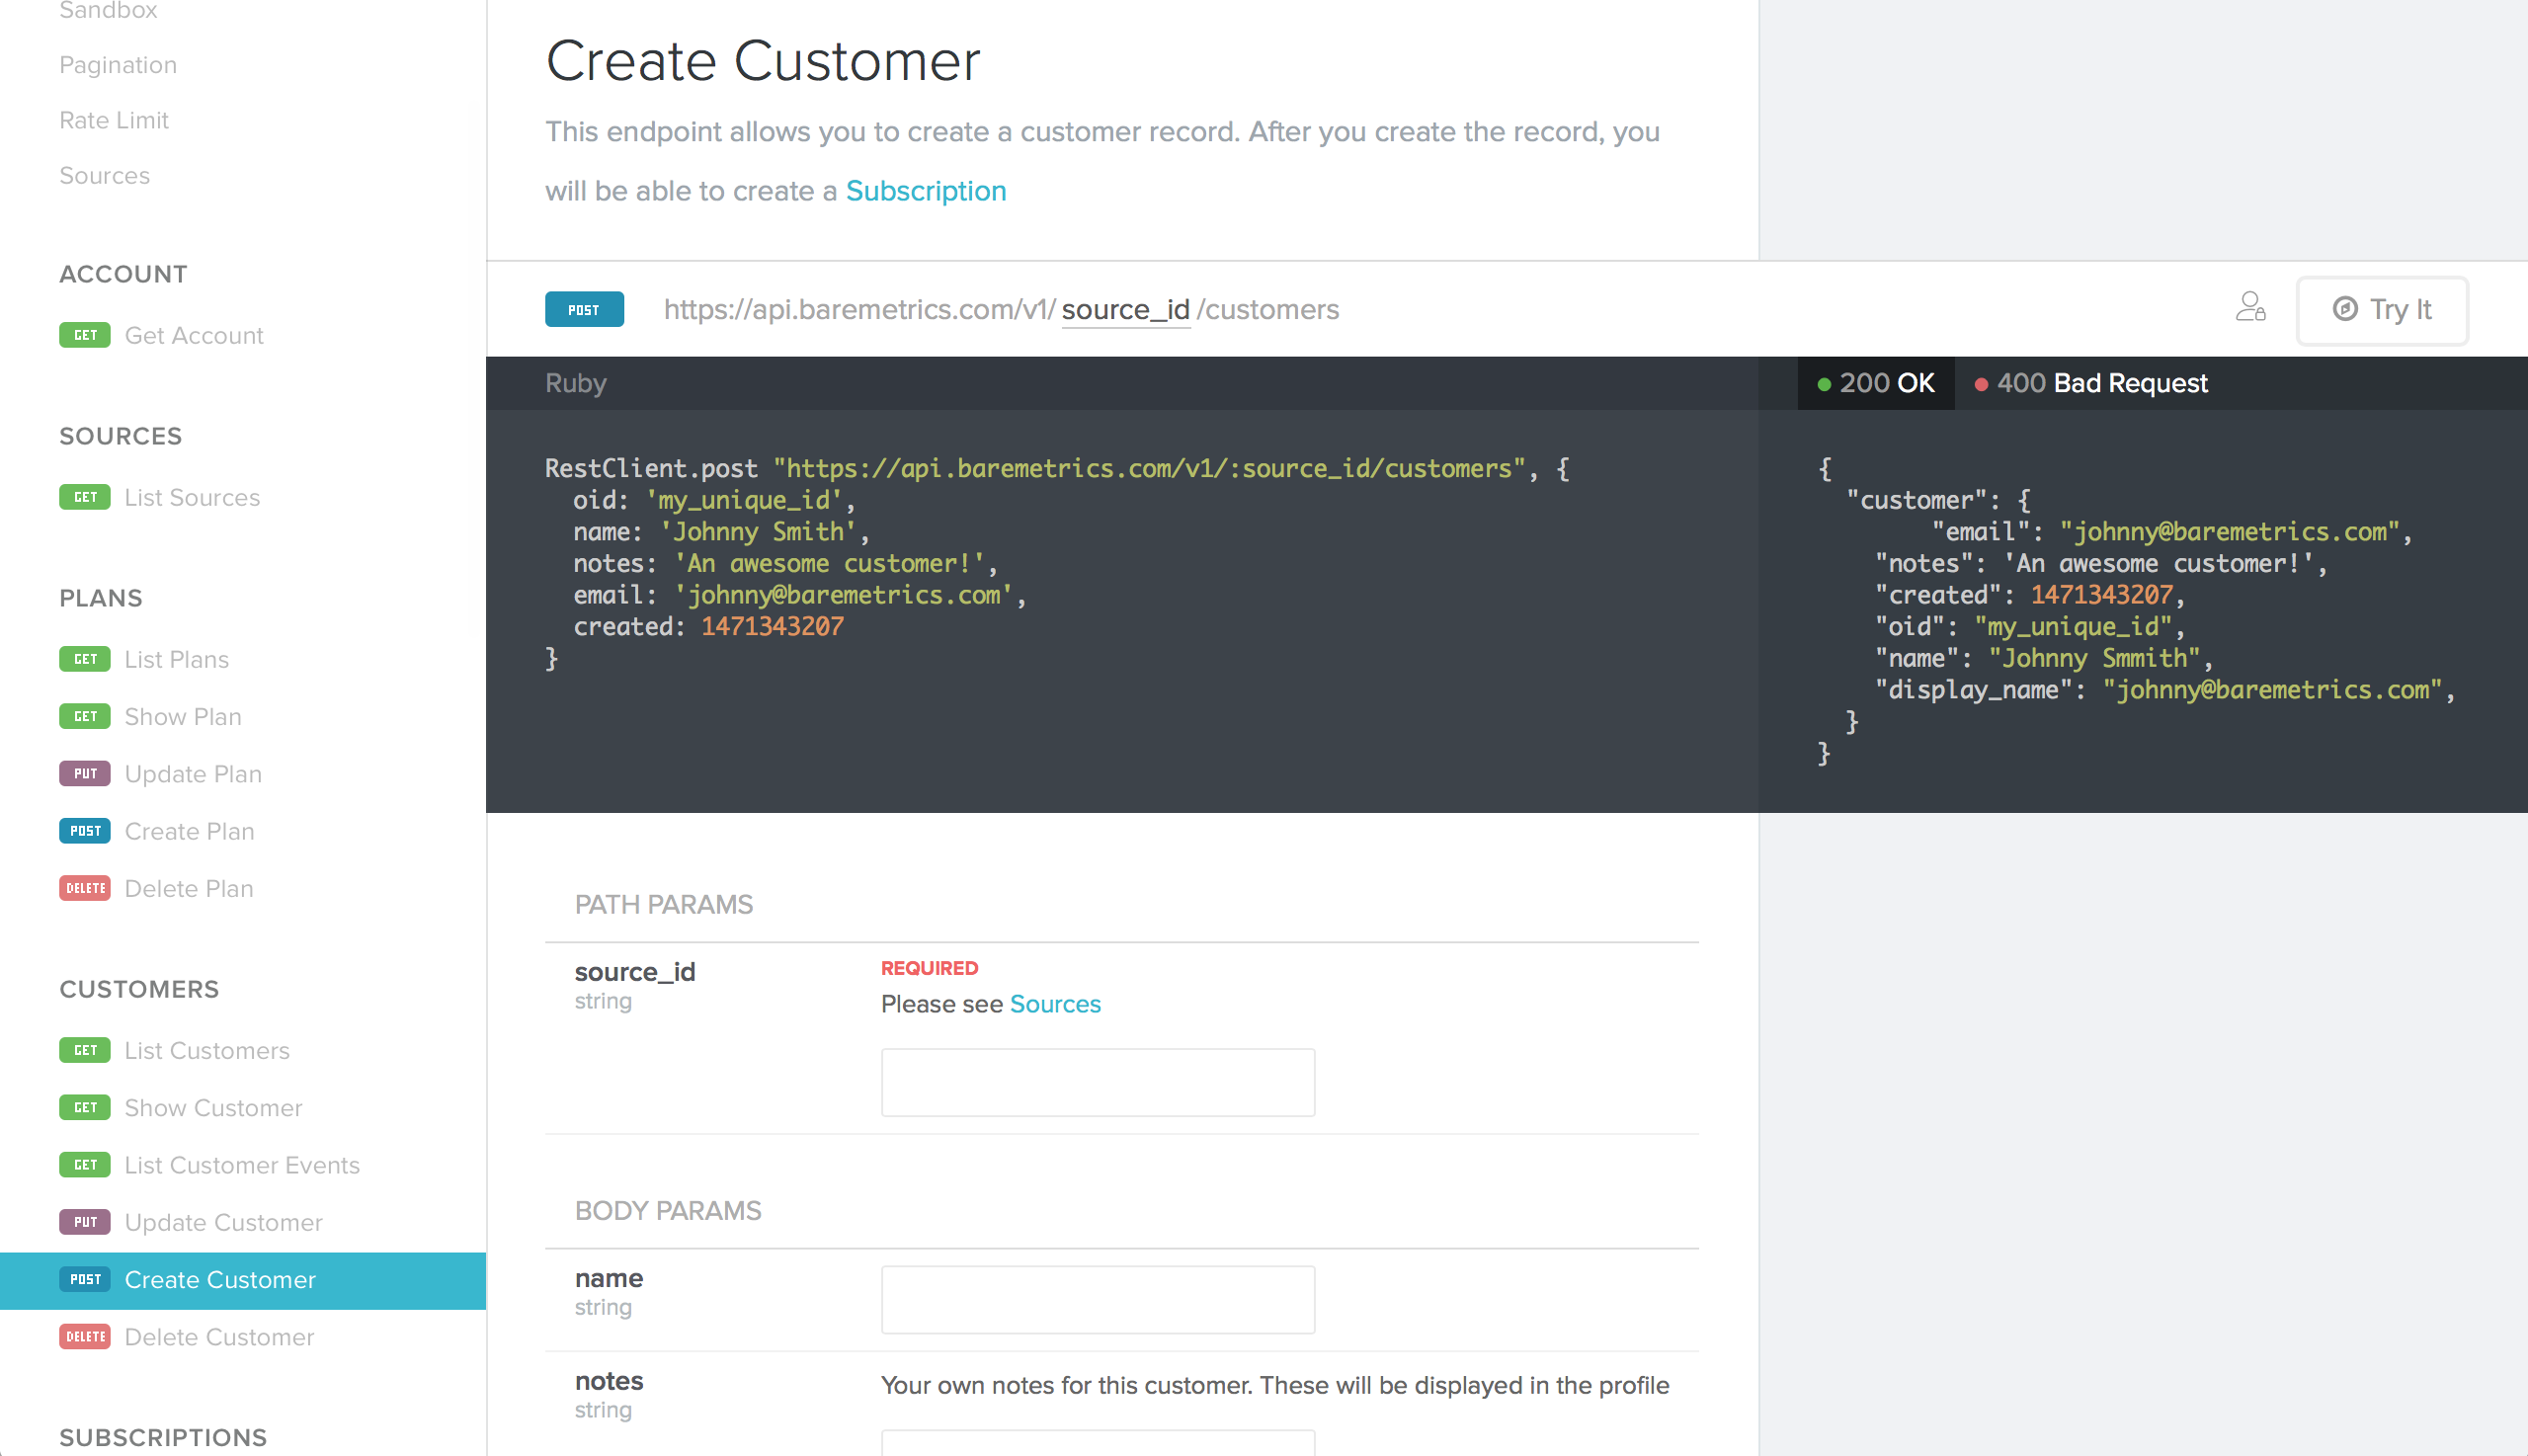Open List Customer Events in sidebar
This screenshot has height=1456, width=2528.
click(x=241, y=1165)
